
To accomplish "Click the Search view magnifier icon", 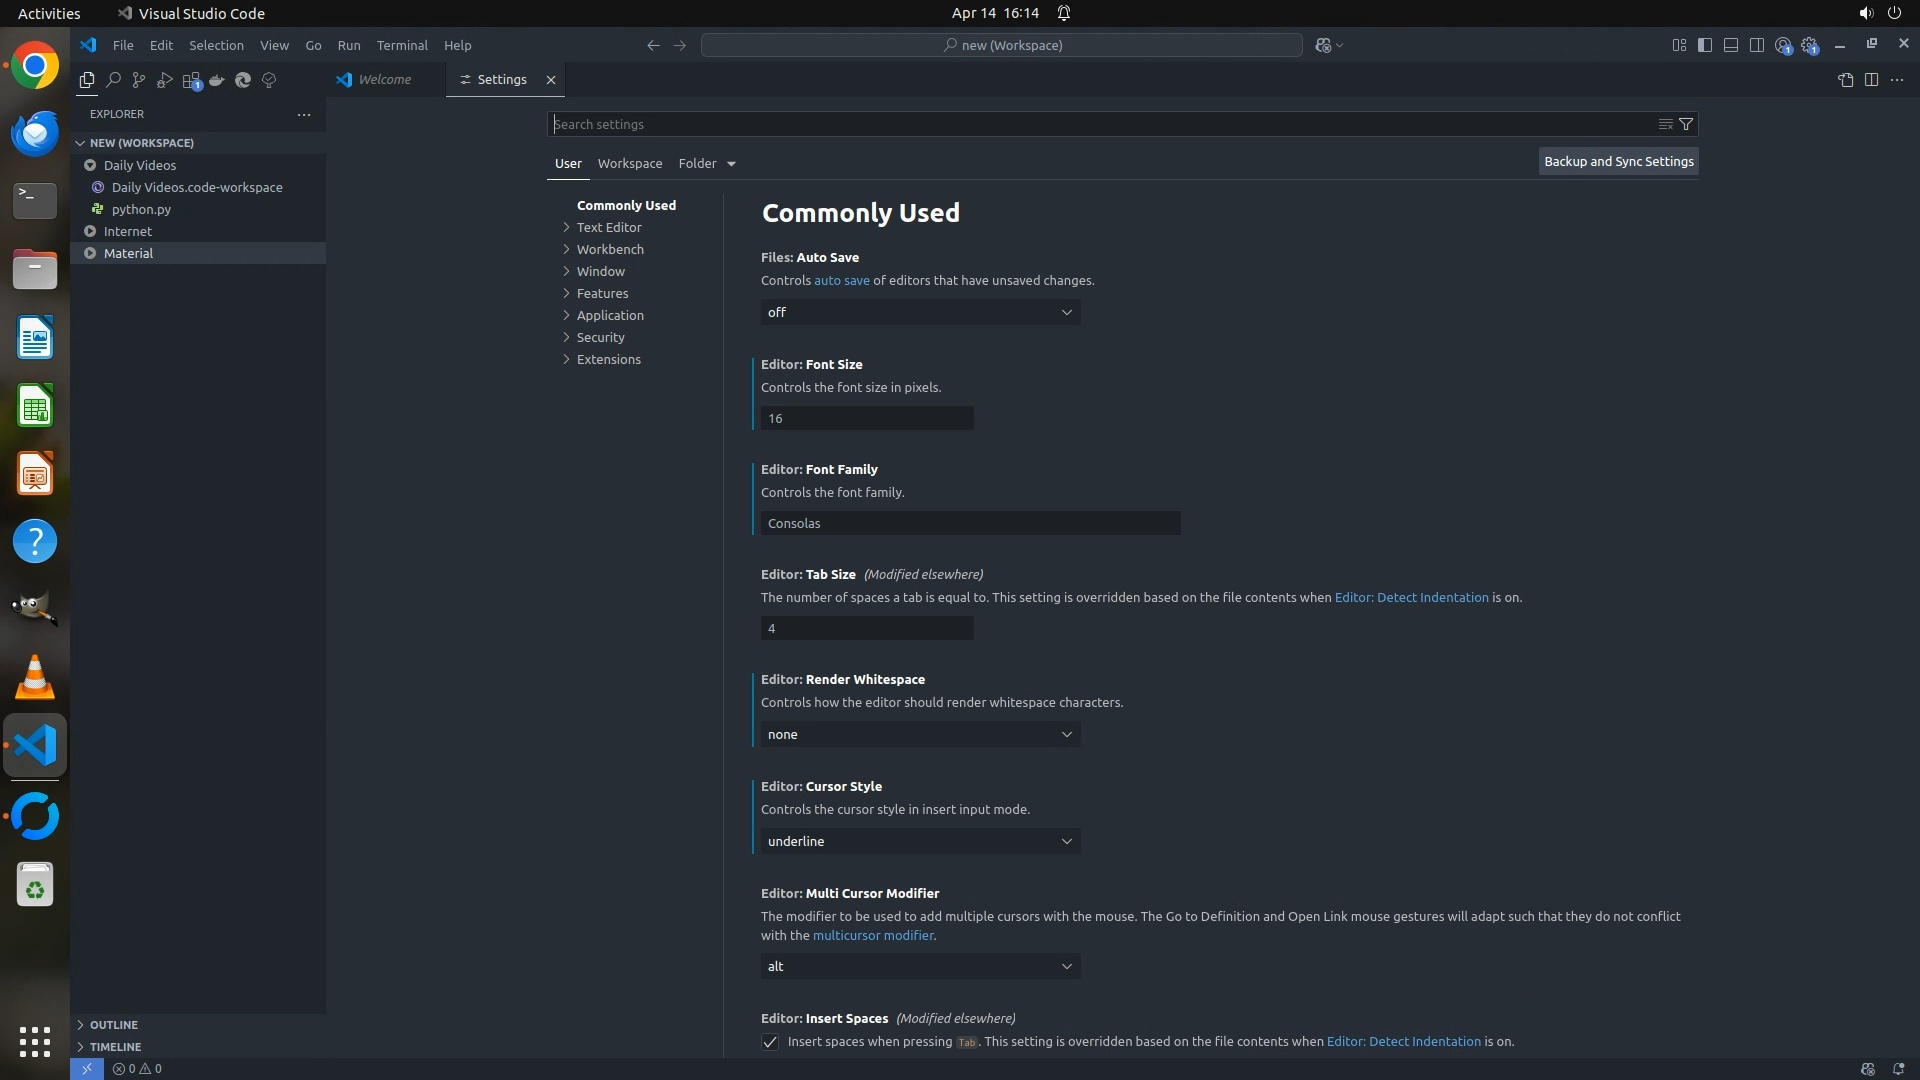I will click(x=113, y=80).
